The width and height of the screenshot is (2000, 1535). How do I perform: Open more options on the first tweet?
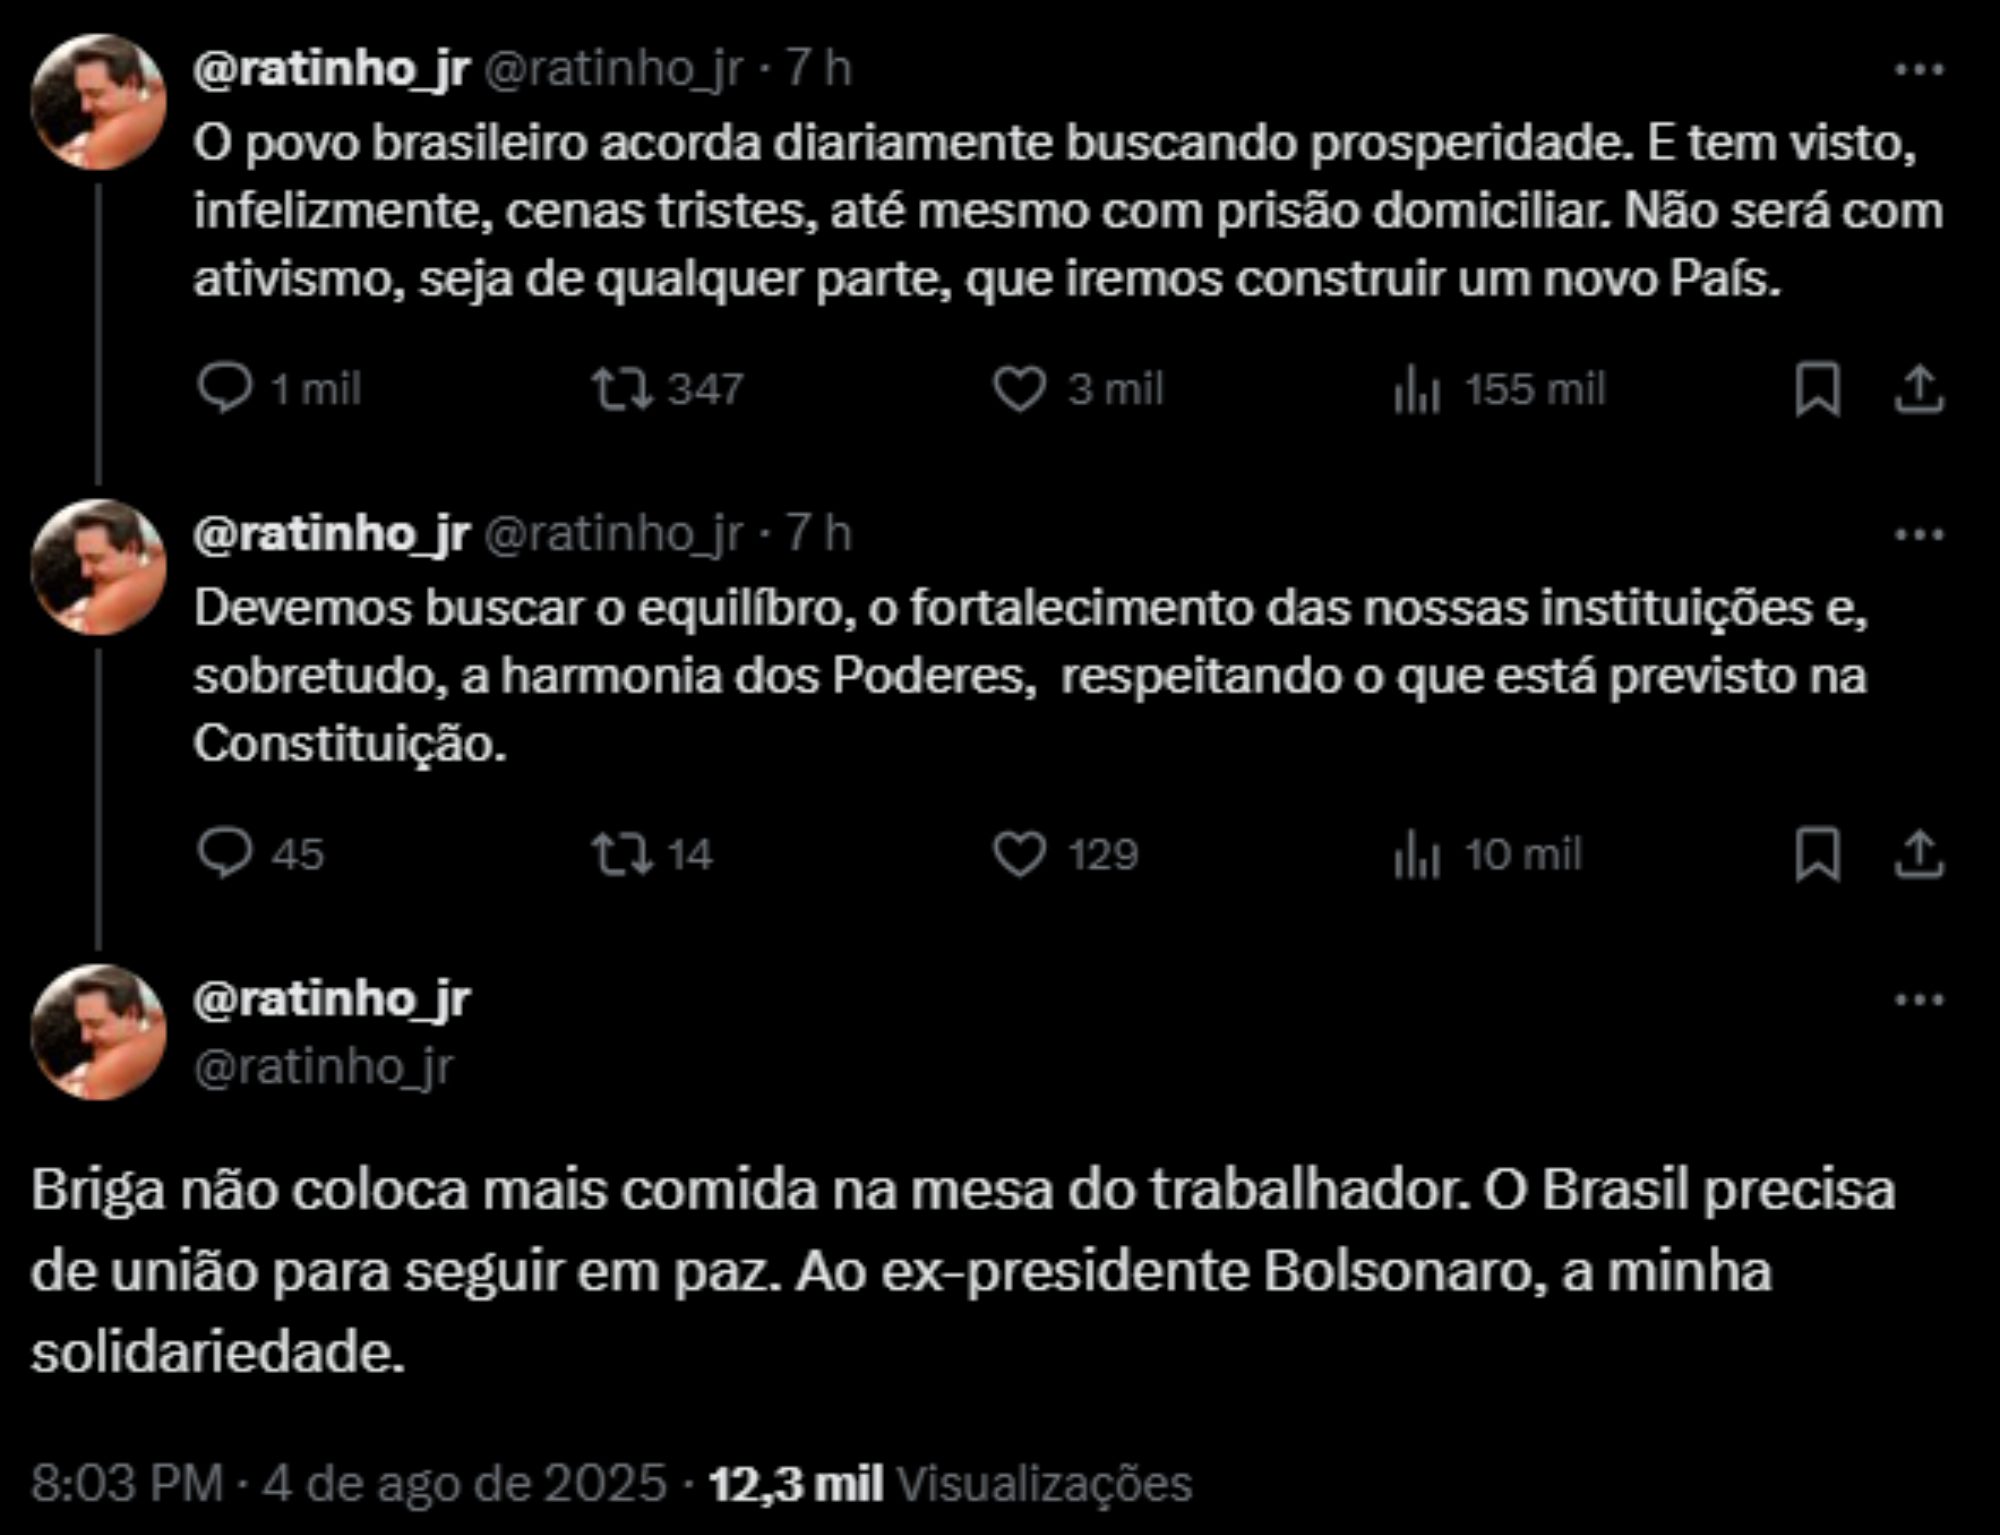click(1919, 69)
